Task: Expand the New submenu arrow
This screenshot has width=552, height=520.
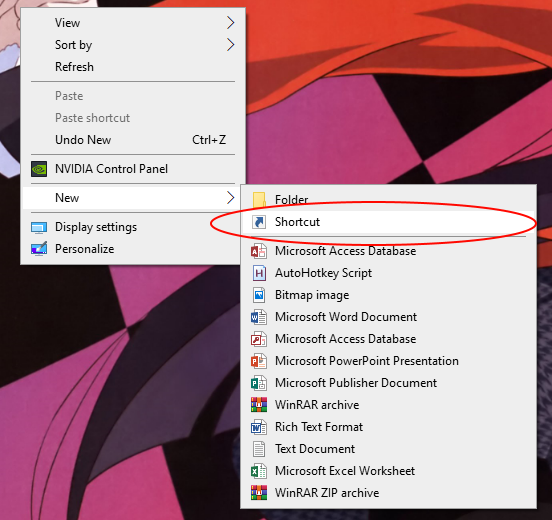Action: (231, 198)
